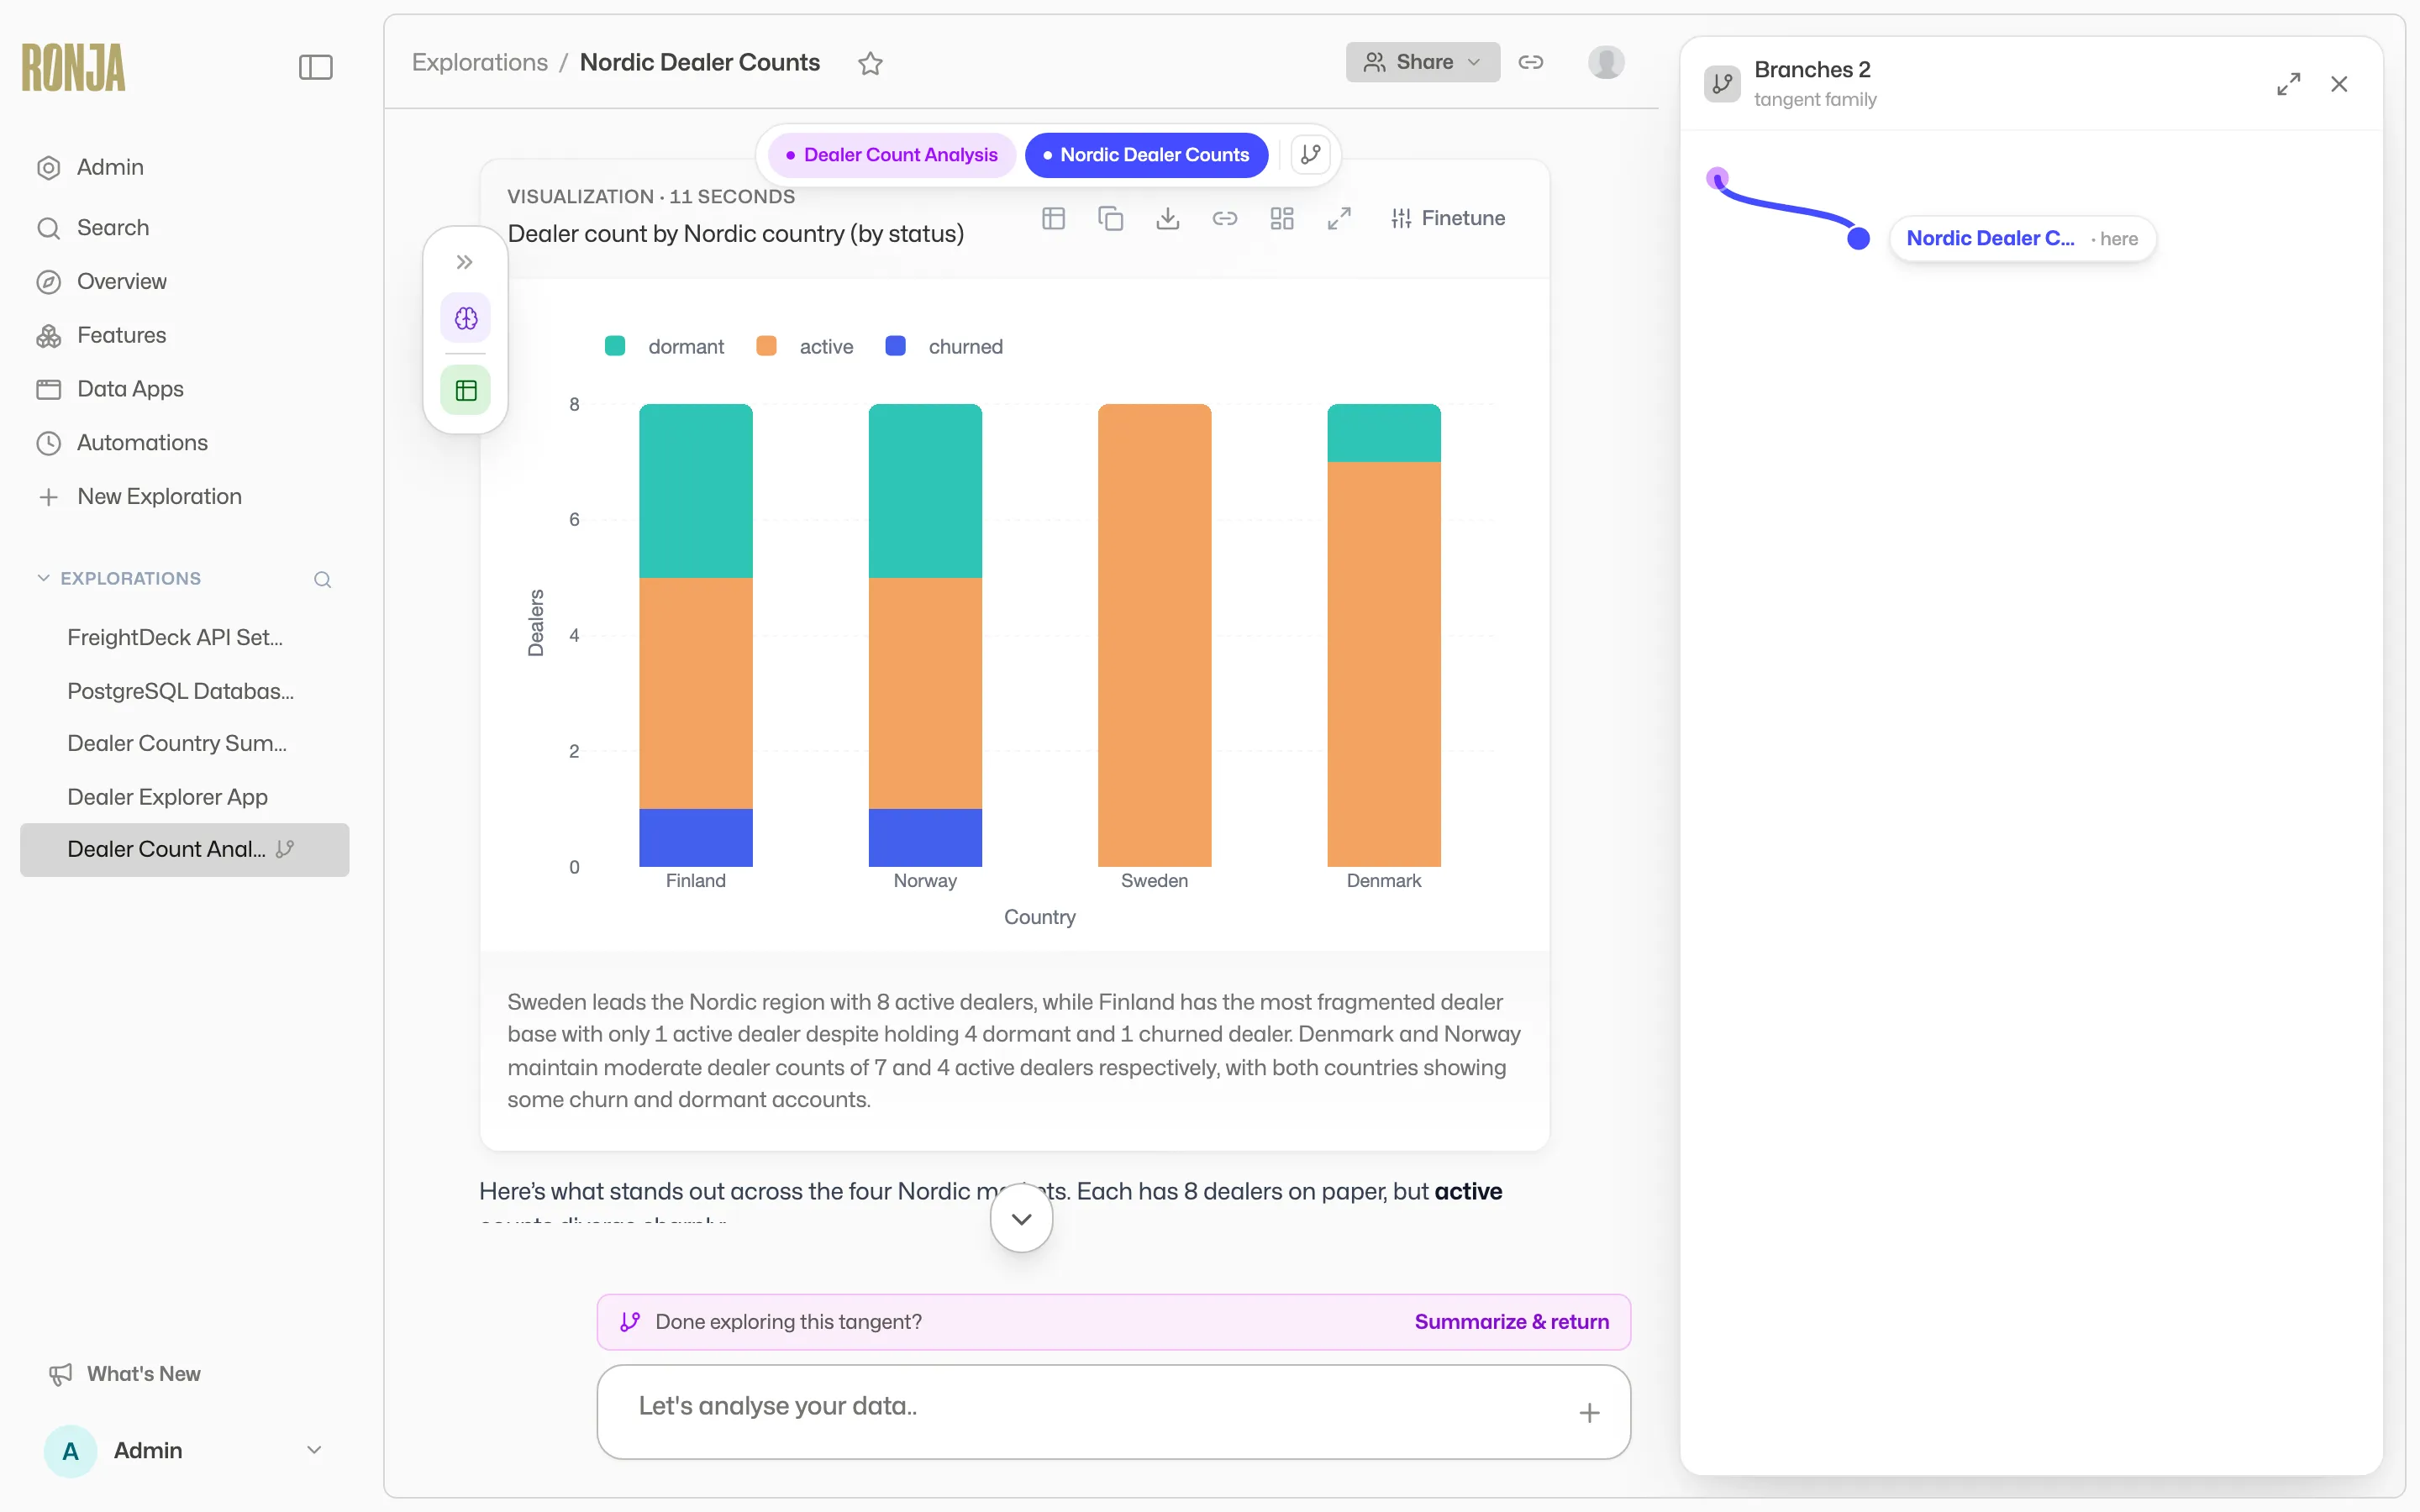Open the Finetune settings
Image resolution: width=2420 pixels, height=1512 pixels.
click(1448, 218)
